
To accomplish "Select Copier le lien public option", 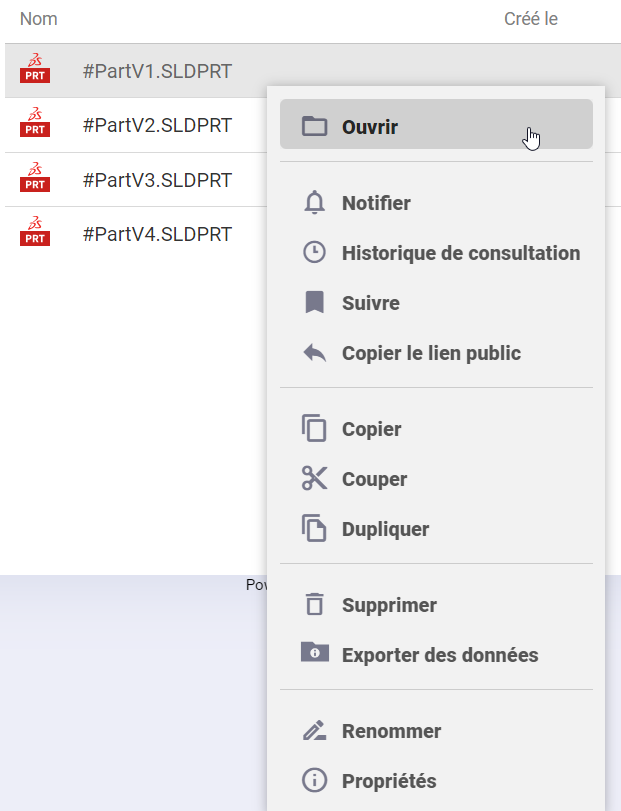I will (431, 353).
